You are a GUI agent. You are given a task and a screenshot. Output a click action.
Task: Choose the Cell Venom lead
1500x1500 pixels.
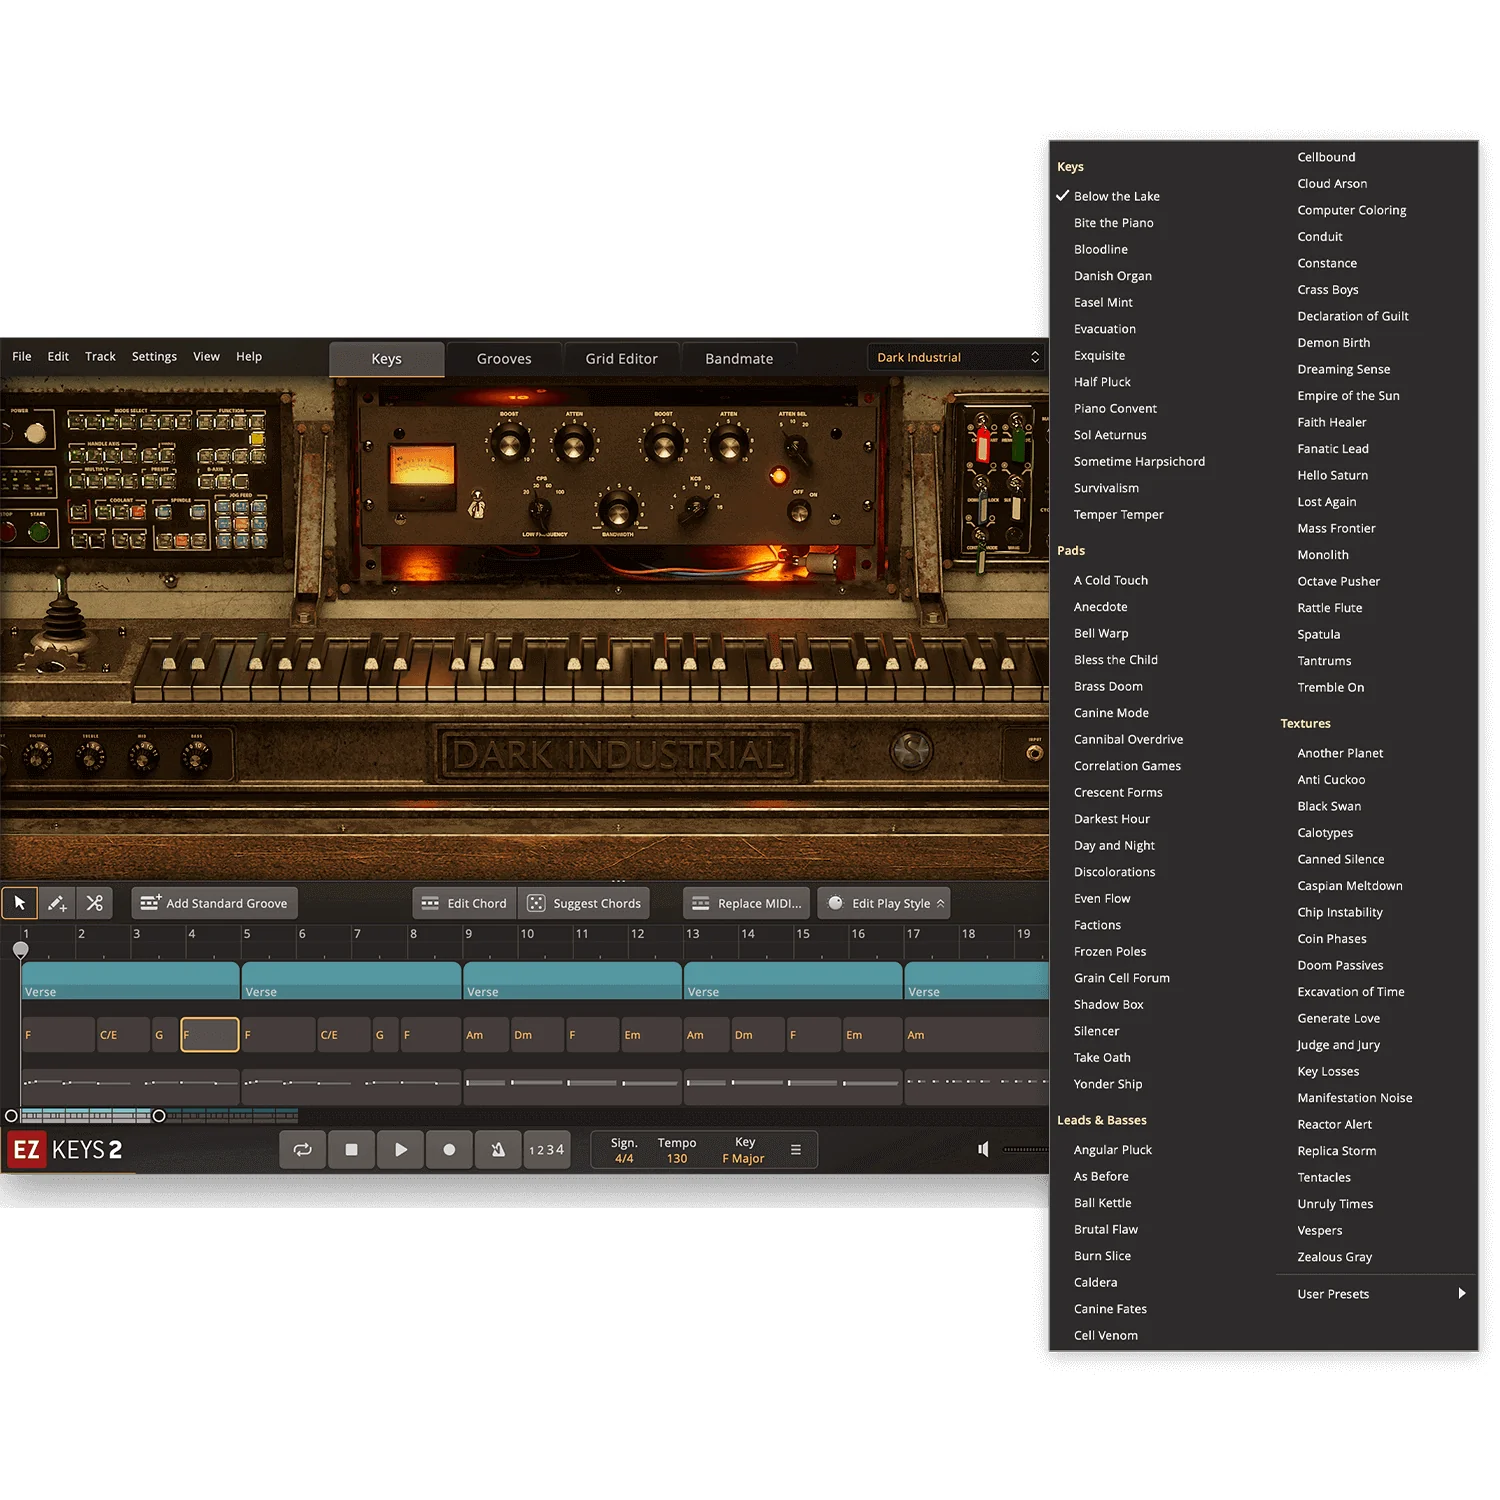1106,1335
